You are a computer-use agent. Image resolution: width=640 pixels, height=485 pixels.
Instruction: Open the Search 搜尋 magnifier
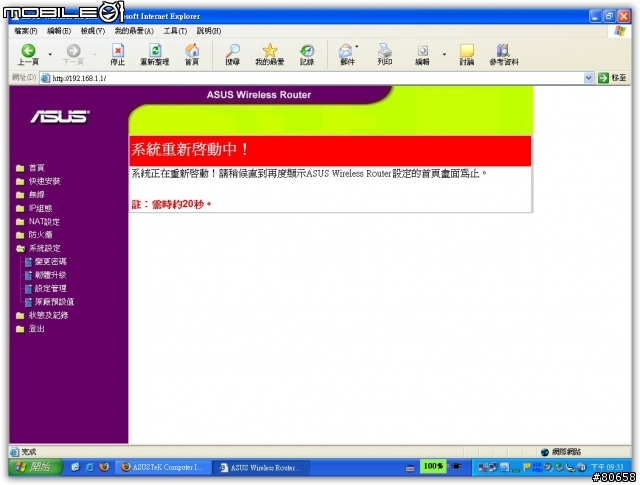coord(233,55)
